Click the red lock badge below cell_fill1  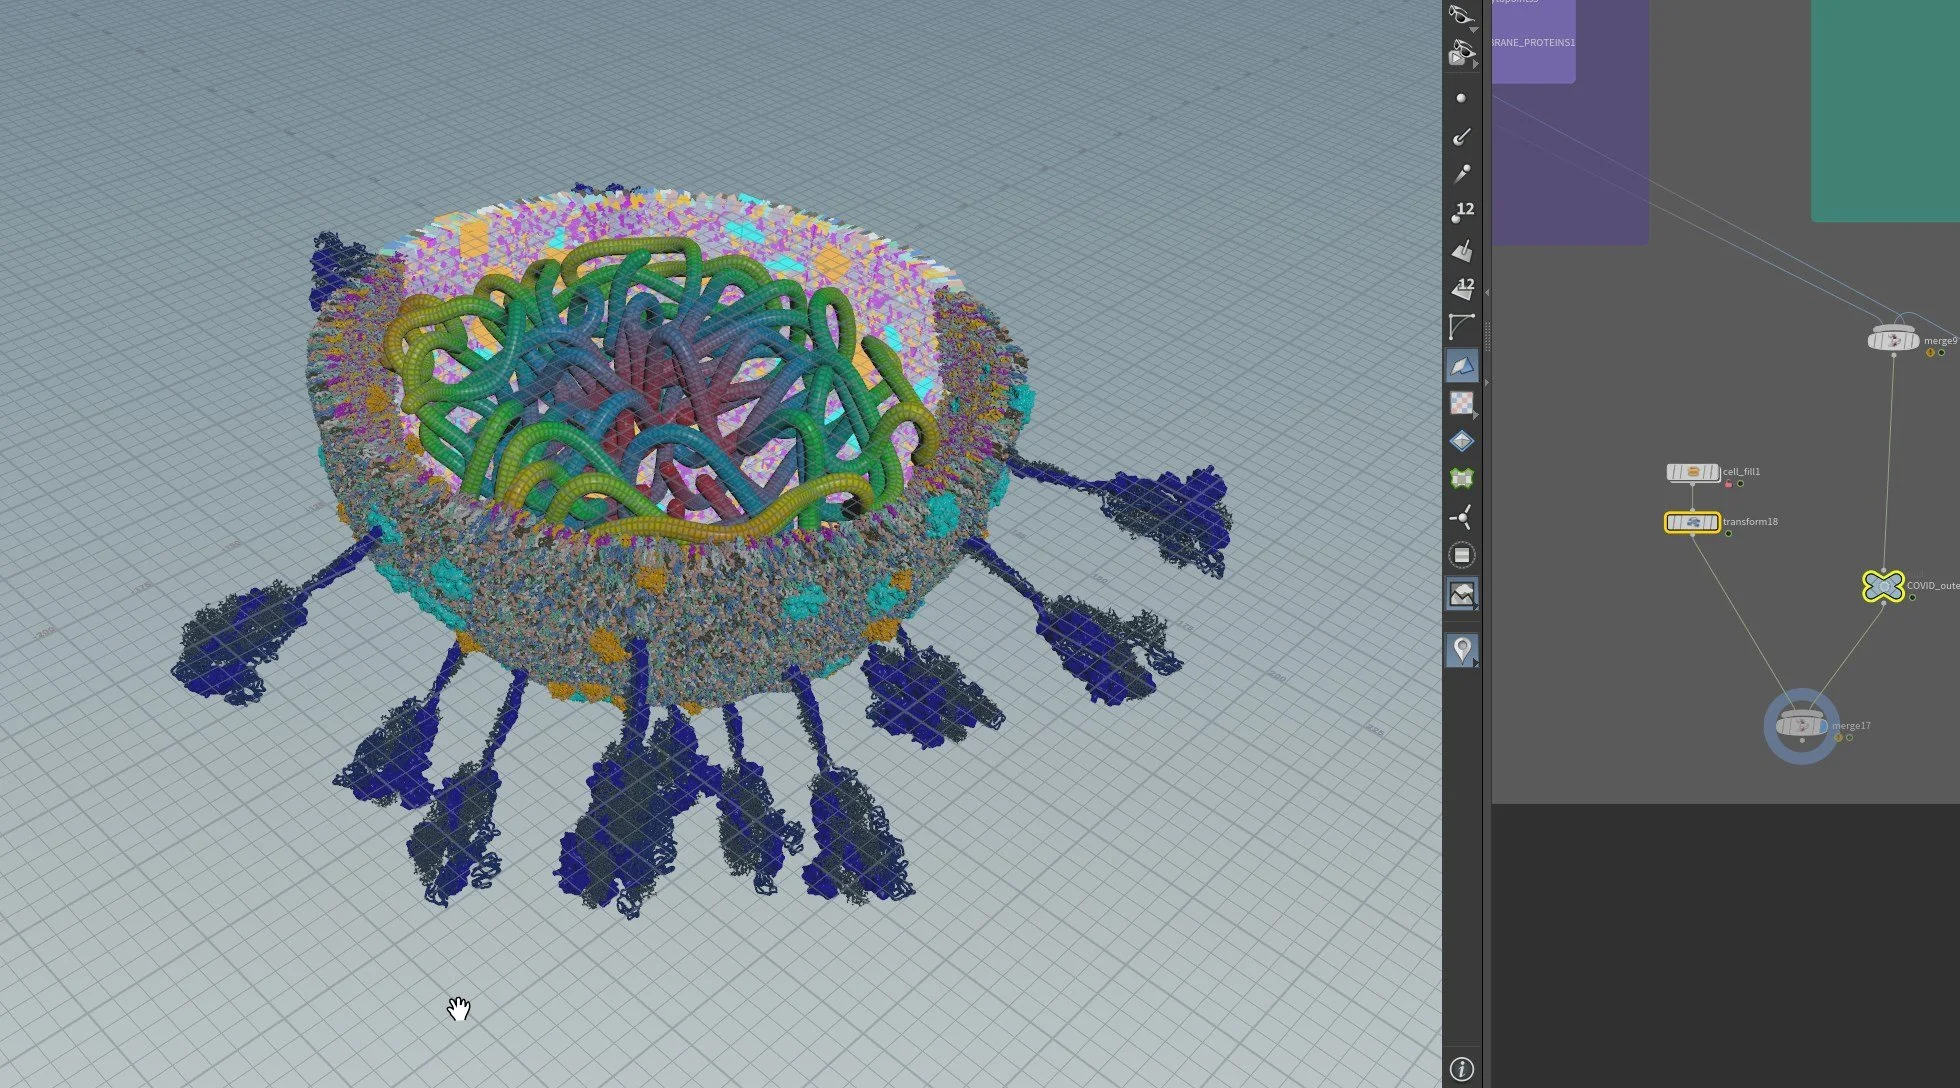pyautogui.click(x=1728, y=484)
